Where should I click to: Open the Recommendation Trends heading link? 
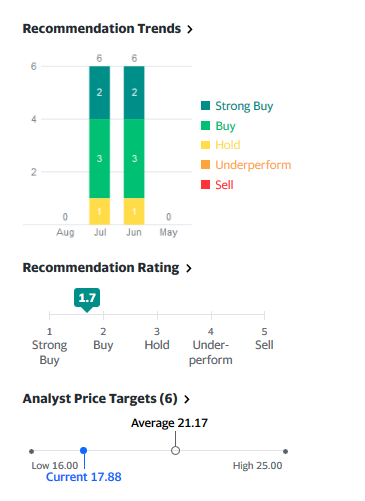click(x=102, y=29)
